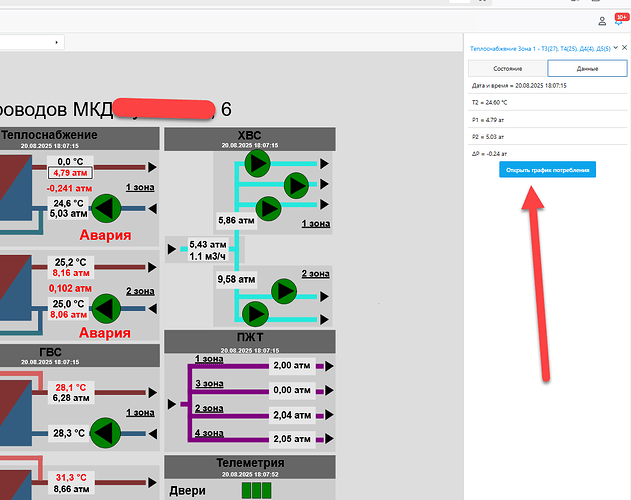
Task: Click the Теплоснабжение zone 1 pump icon
Action: click(x=106, y=207)
